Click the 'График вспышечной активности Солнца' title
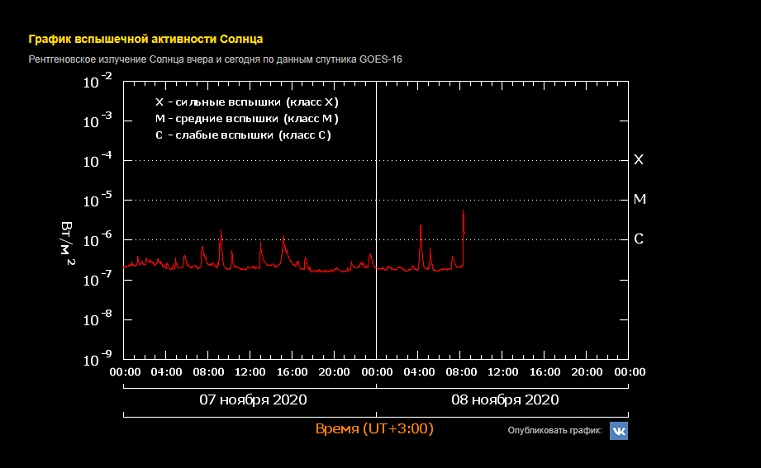This screenshot has height=468, width=761. tap(145, 39)
